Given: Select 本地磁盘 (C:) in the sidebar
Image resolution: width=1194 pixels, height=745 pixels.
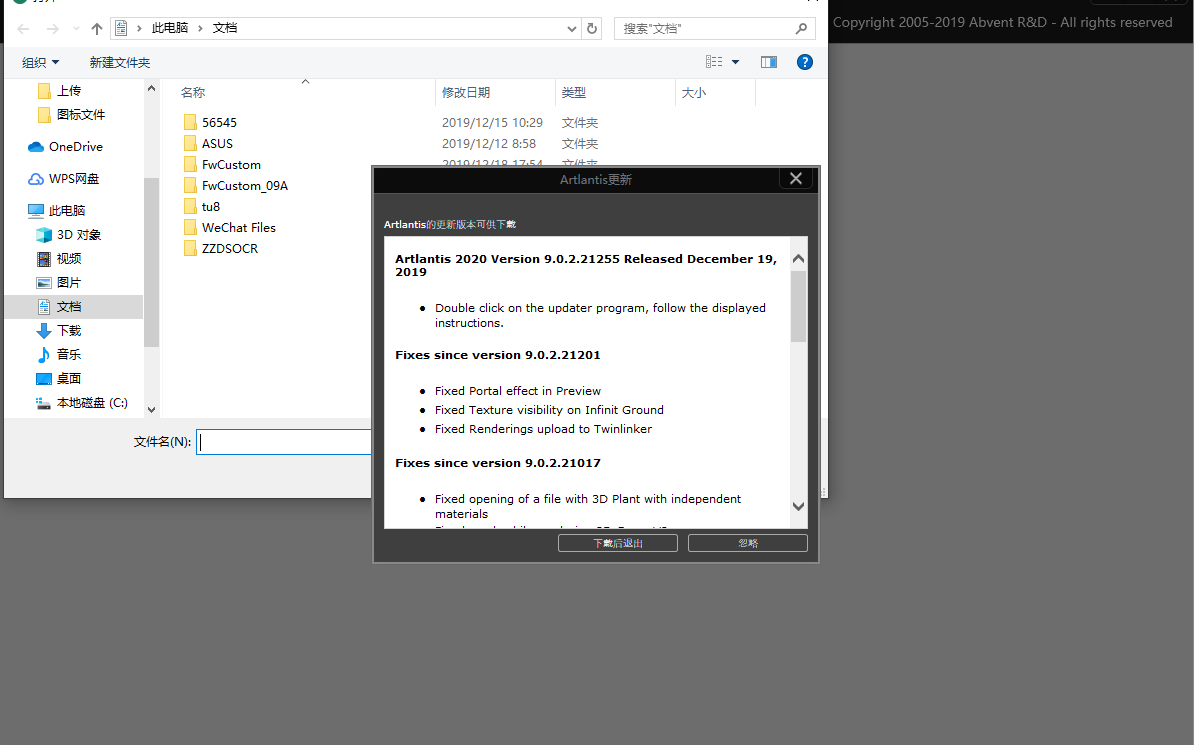Looking at the screenshot, I should coord(91,403).
